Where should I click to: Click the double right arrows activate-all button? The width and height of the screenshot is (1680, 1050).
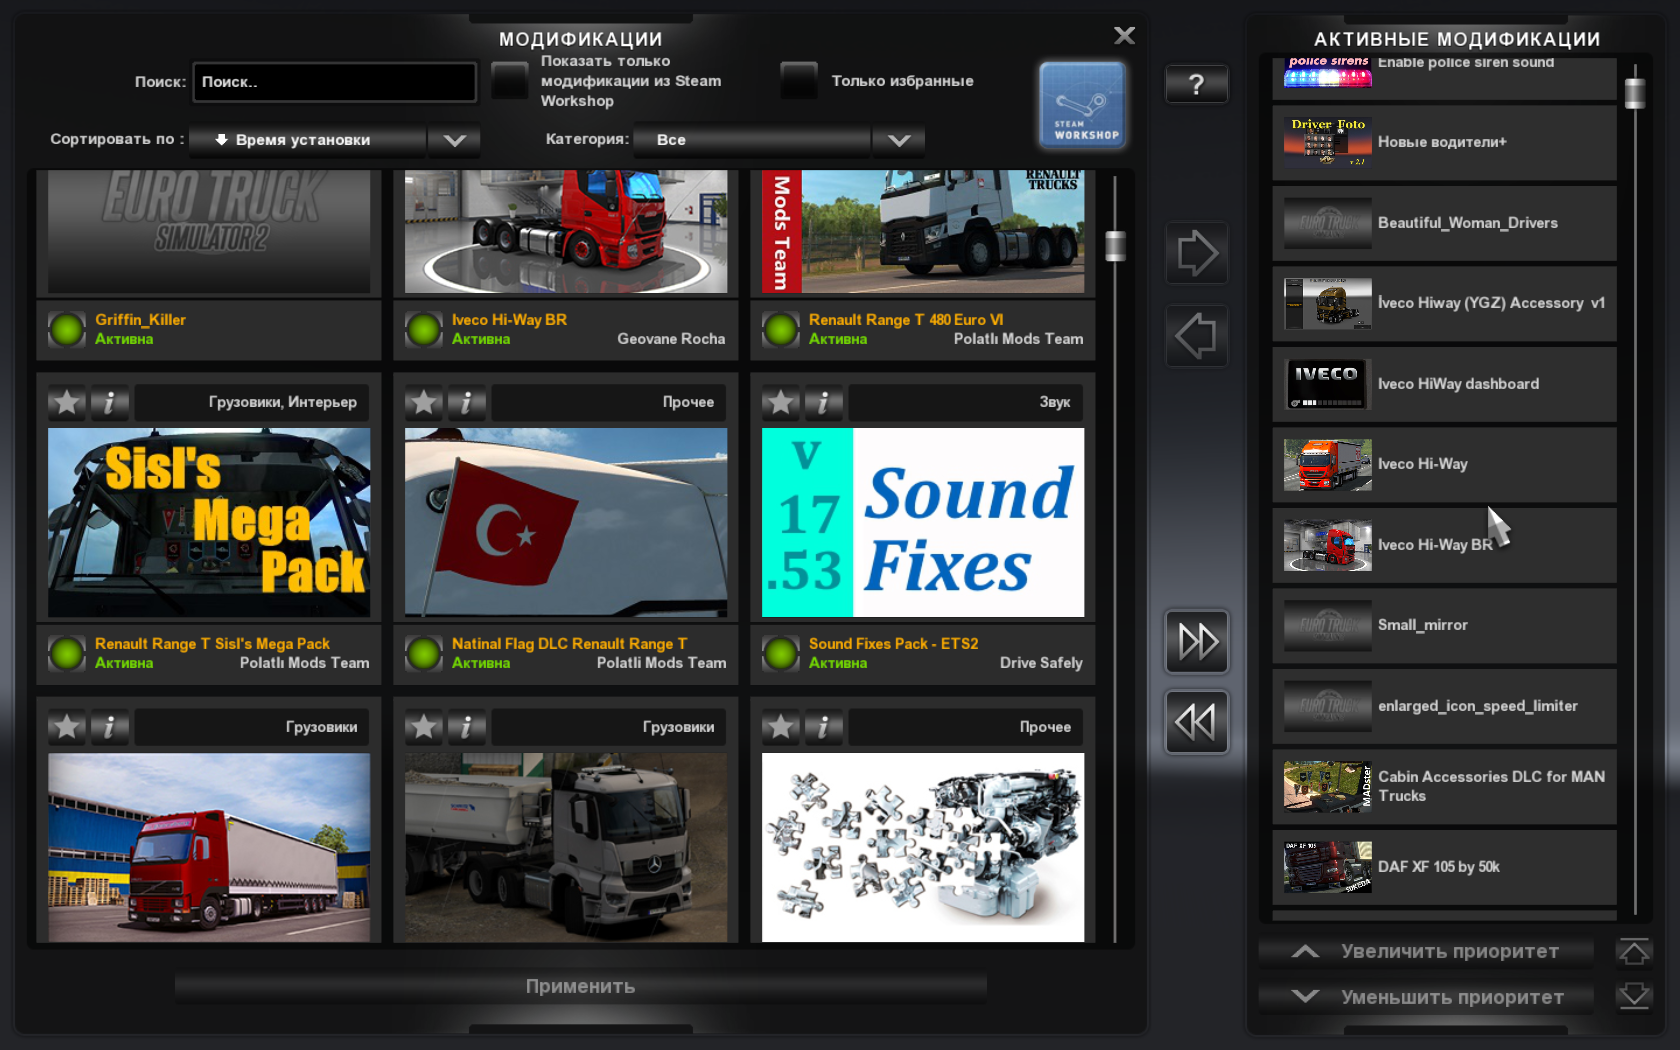1196,642
